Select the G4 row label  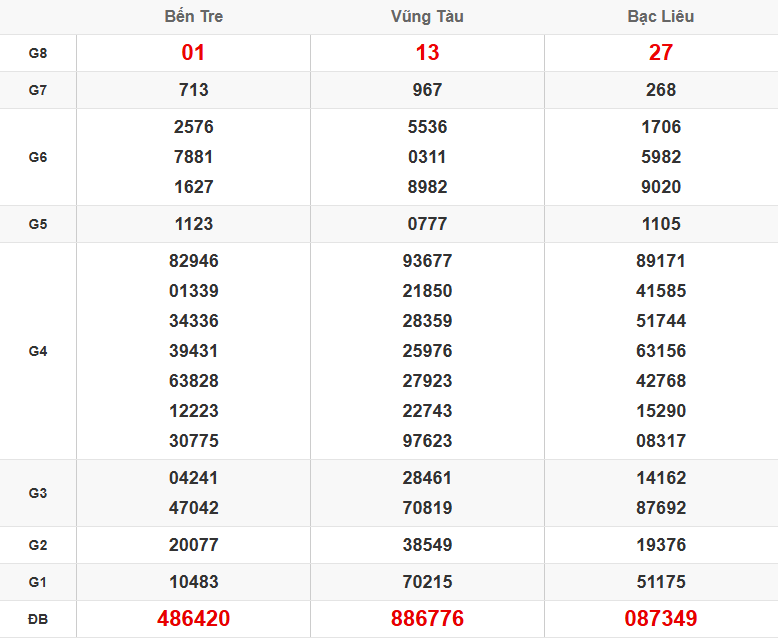tap(38, 351)
